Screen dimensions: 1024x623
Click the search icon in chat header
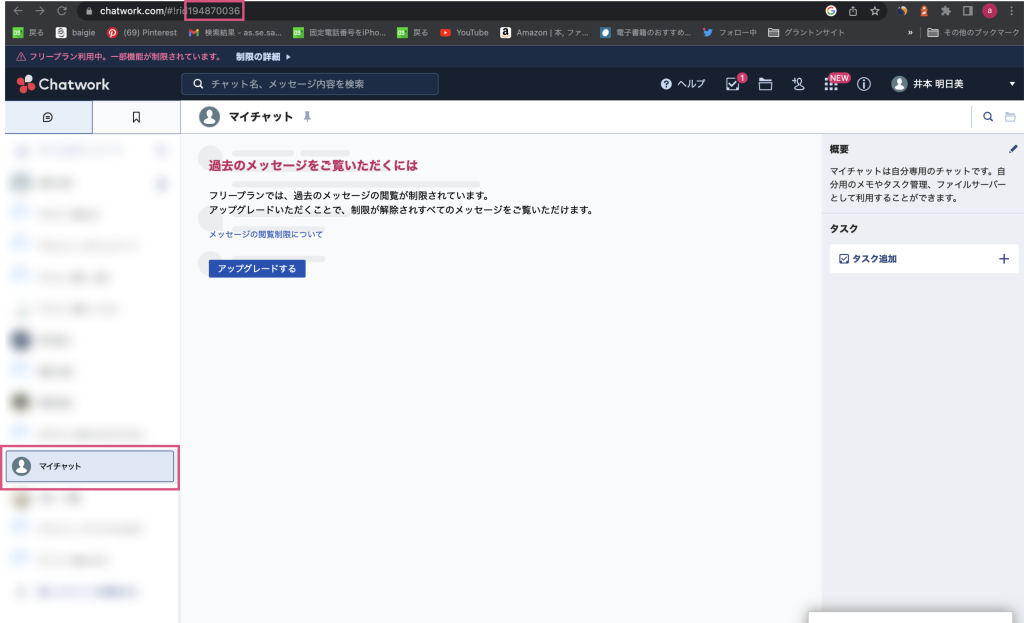pyautogui.click(x=988, y=117)
